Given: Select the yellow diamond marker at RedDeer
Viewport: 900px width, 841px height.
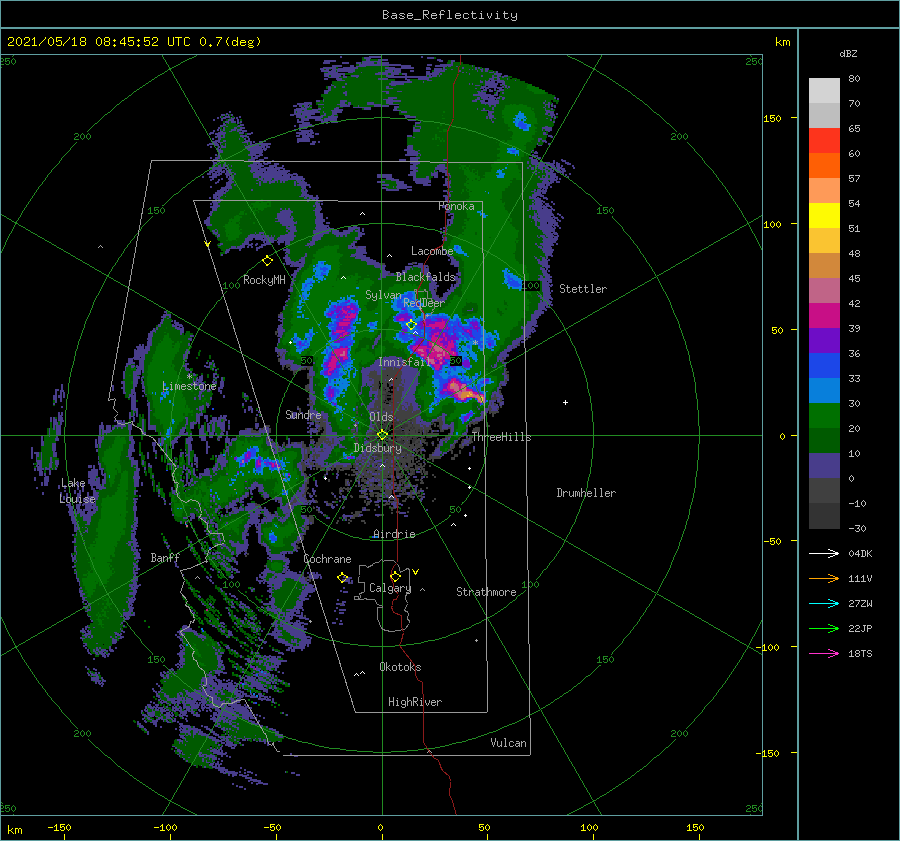Looking at the screenshot, I should tap(411, 325).
